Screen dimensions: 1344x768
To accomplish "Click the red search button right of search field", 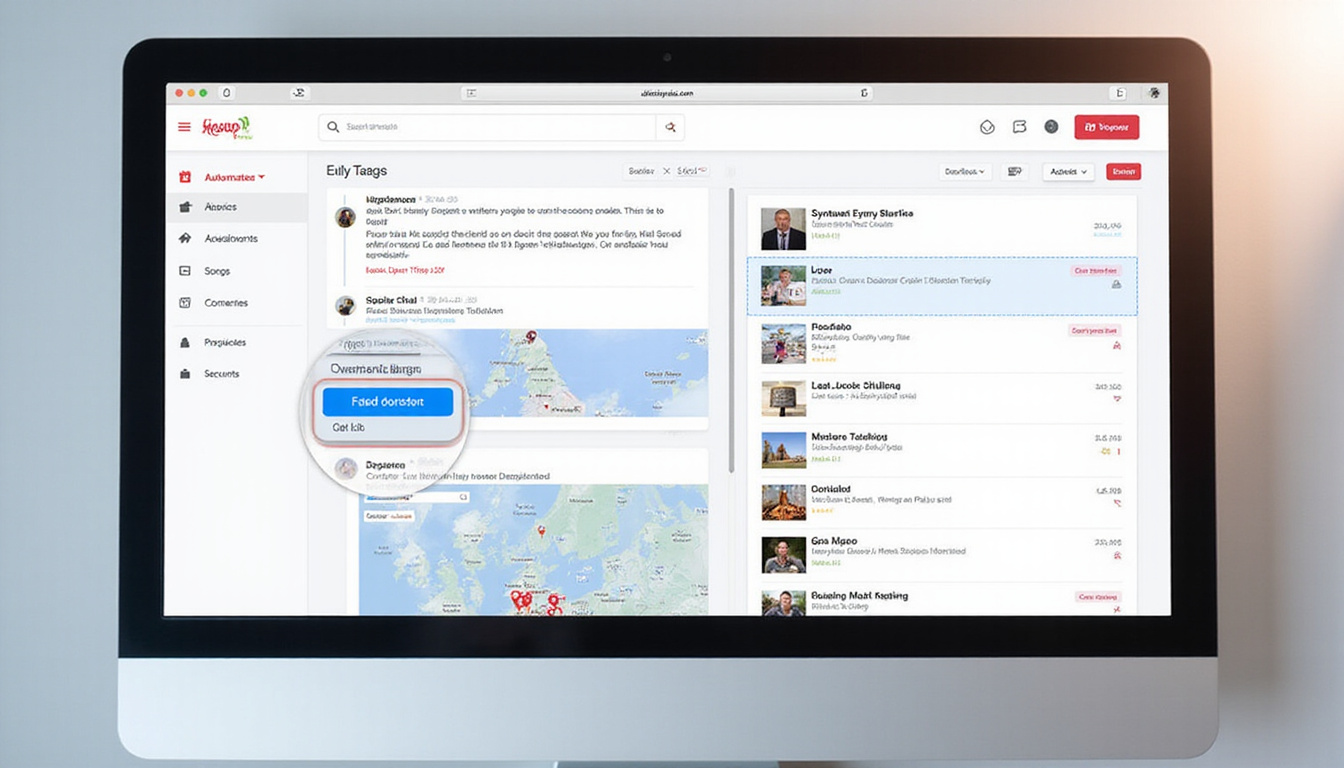I will pyautogui.click(x=670, y=127).
